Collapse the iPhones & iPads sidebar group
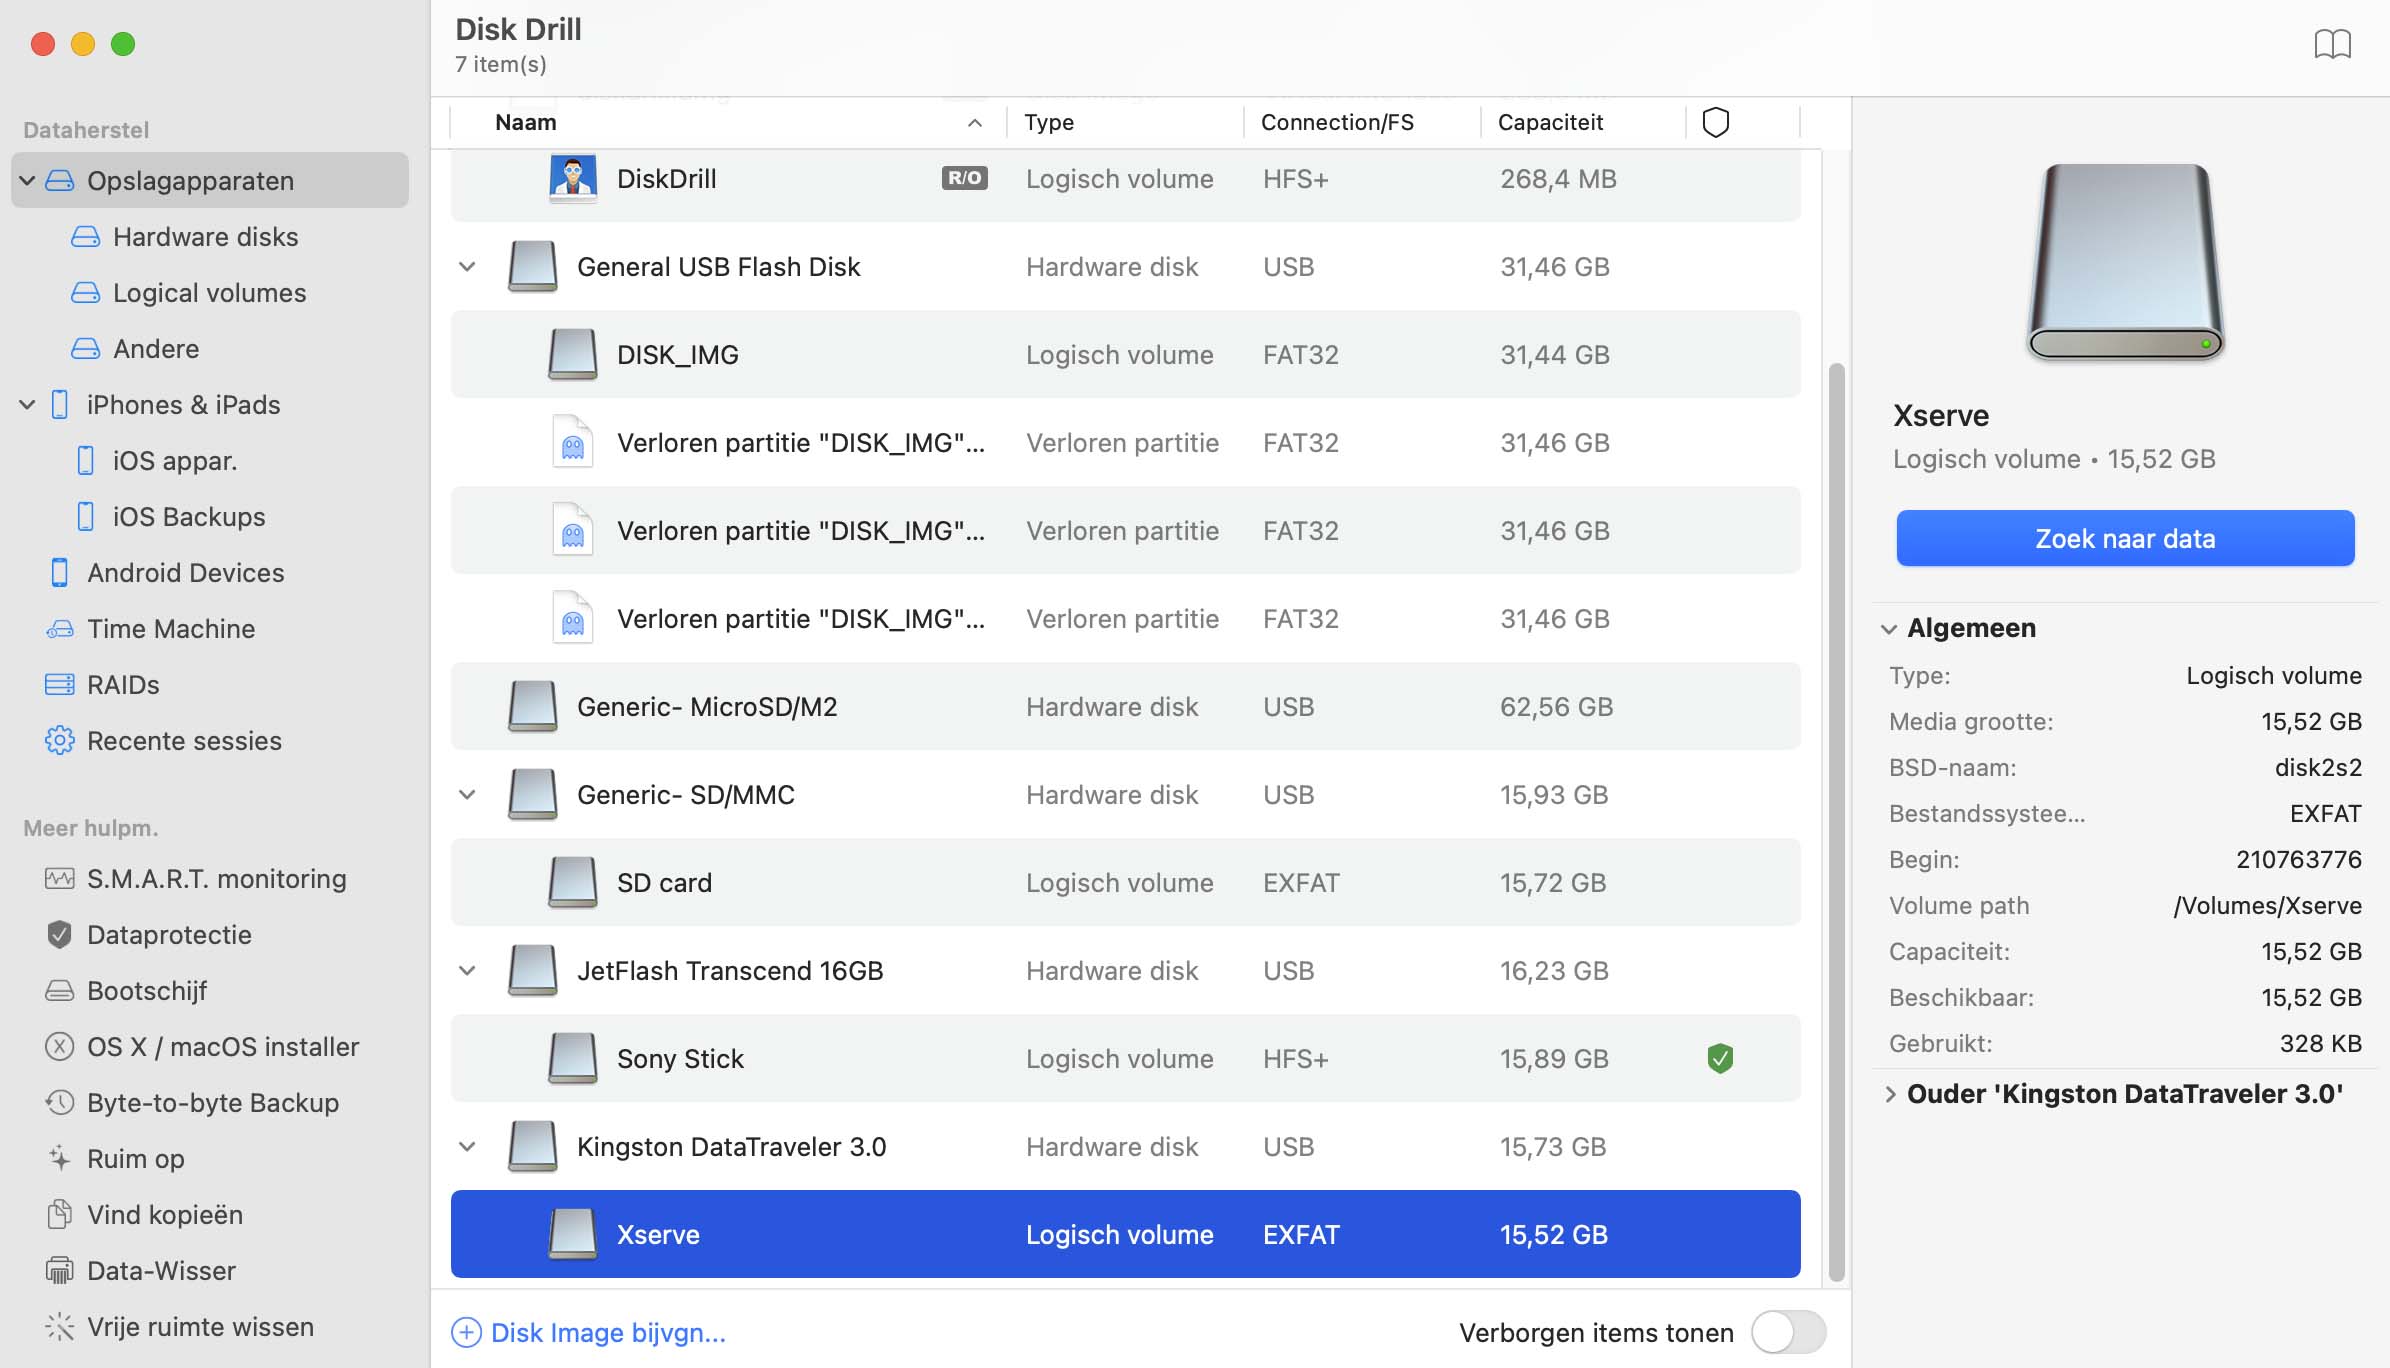 [28, 405]
